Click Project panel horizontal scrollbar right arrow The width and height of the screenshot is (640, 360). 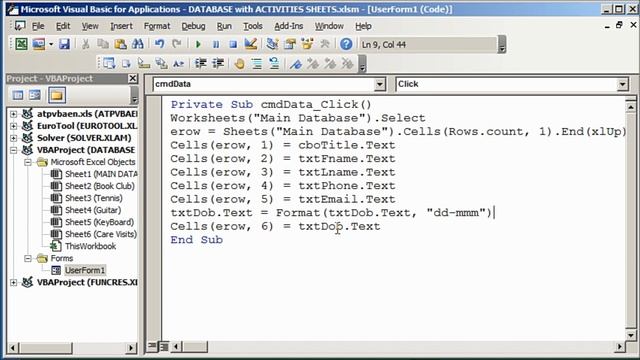[131, 348]
